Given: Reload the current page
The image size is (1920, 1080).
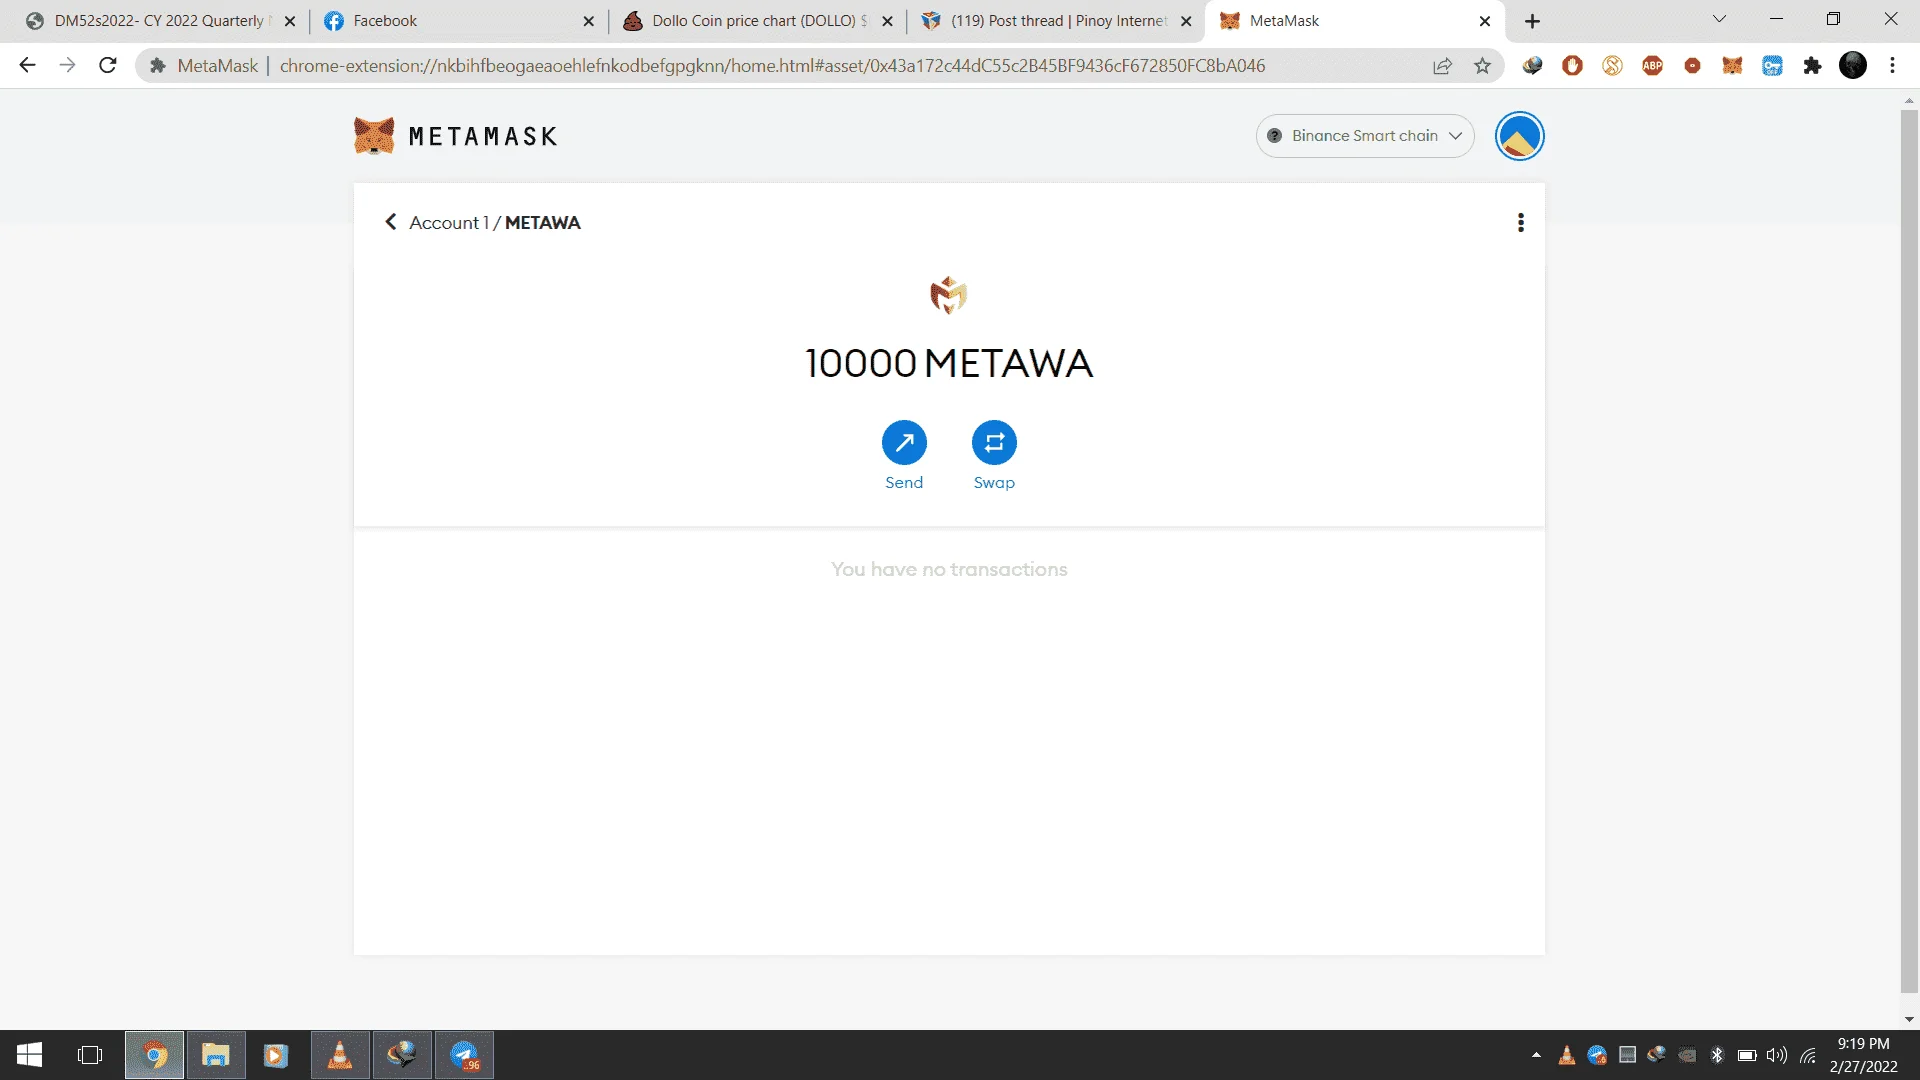Looking at the screenshot, I should [x=108, y=66].
